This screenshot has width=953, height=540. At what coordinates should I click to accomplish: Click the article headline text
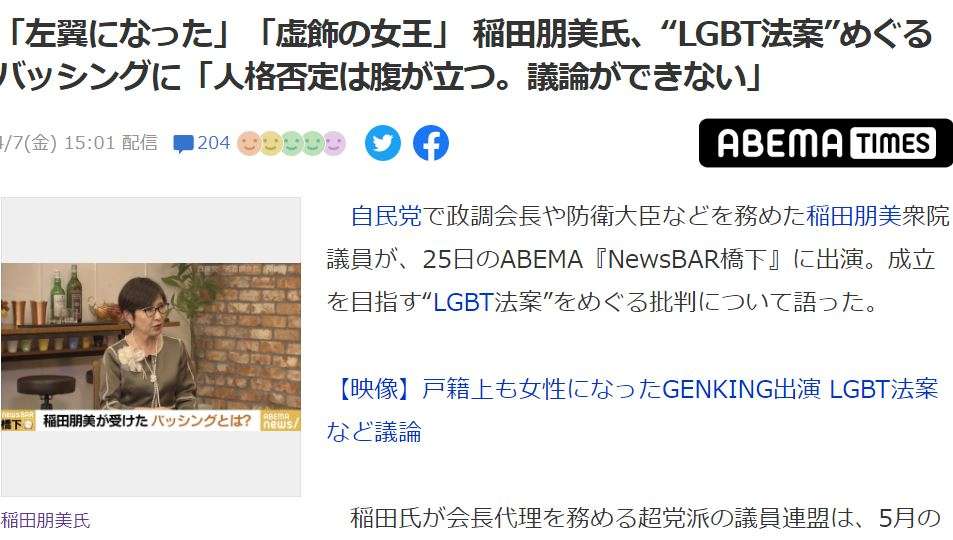(466, 55)
